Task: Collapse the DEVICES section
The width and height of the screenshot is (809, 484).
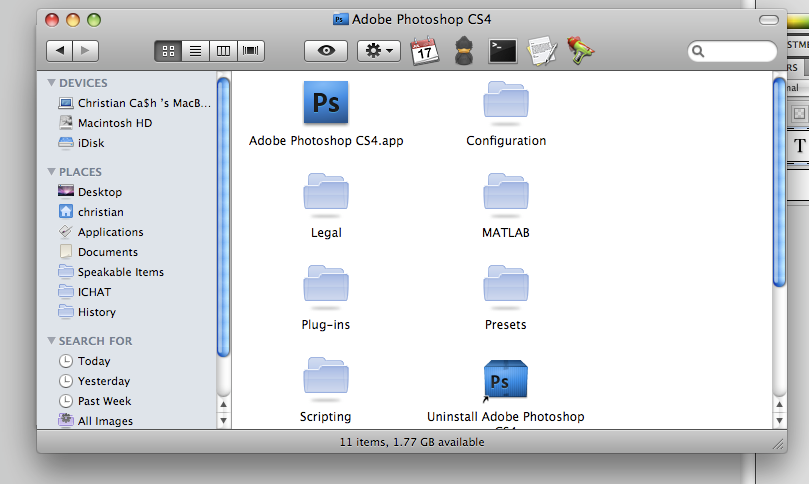Action: [51, 83]
